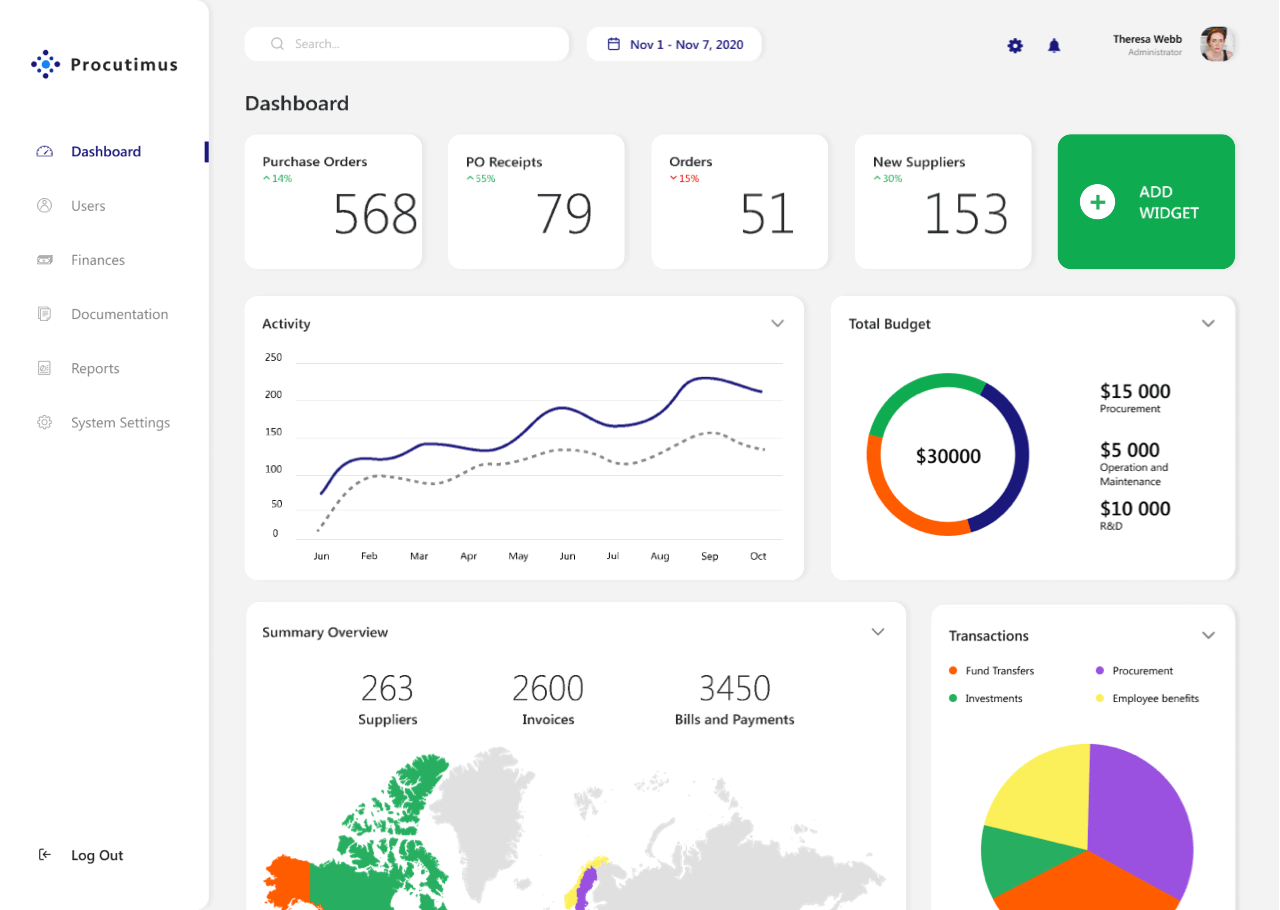
Task: Click the Log Out arrow icon
Action: (x=44, y=855)
